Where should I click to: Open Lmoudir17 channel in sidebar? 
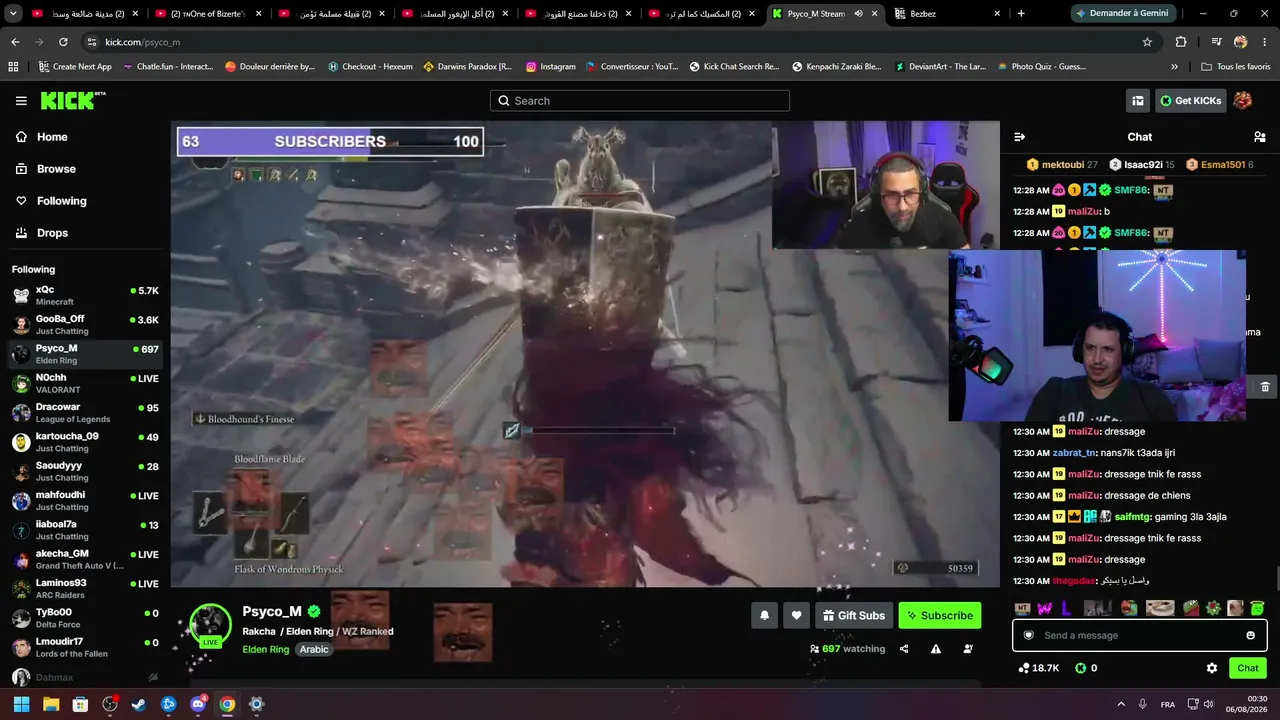click(85, 646)
